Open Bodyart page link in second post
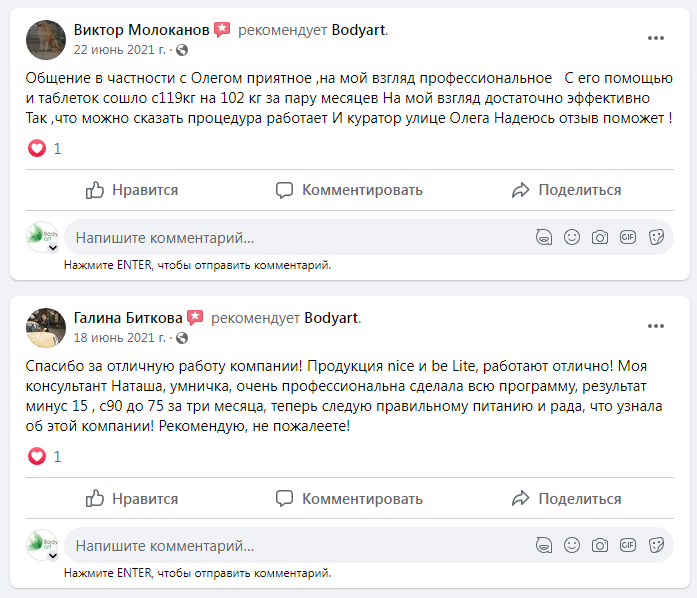 point(330,318)
